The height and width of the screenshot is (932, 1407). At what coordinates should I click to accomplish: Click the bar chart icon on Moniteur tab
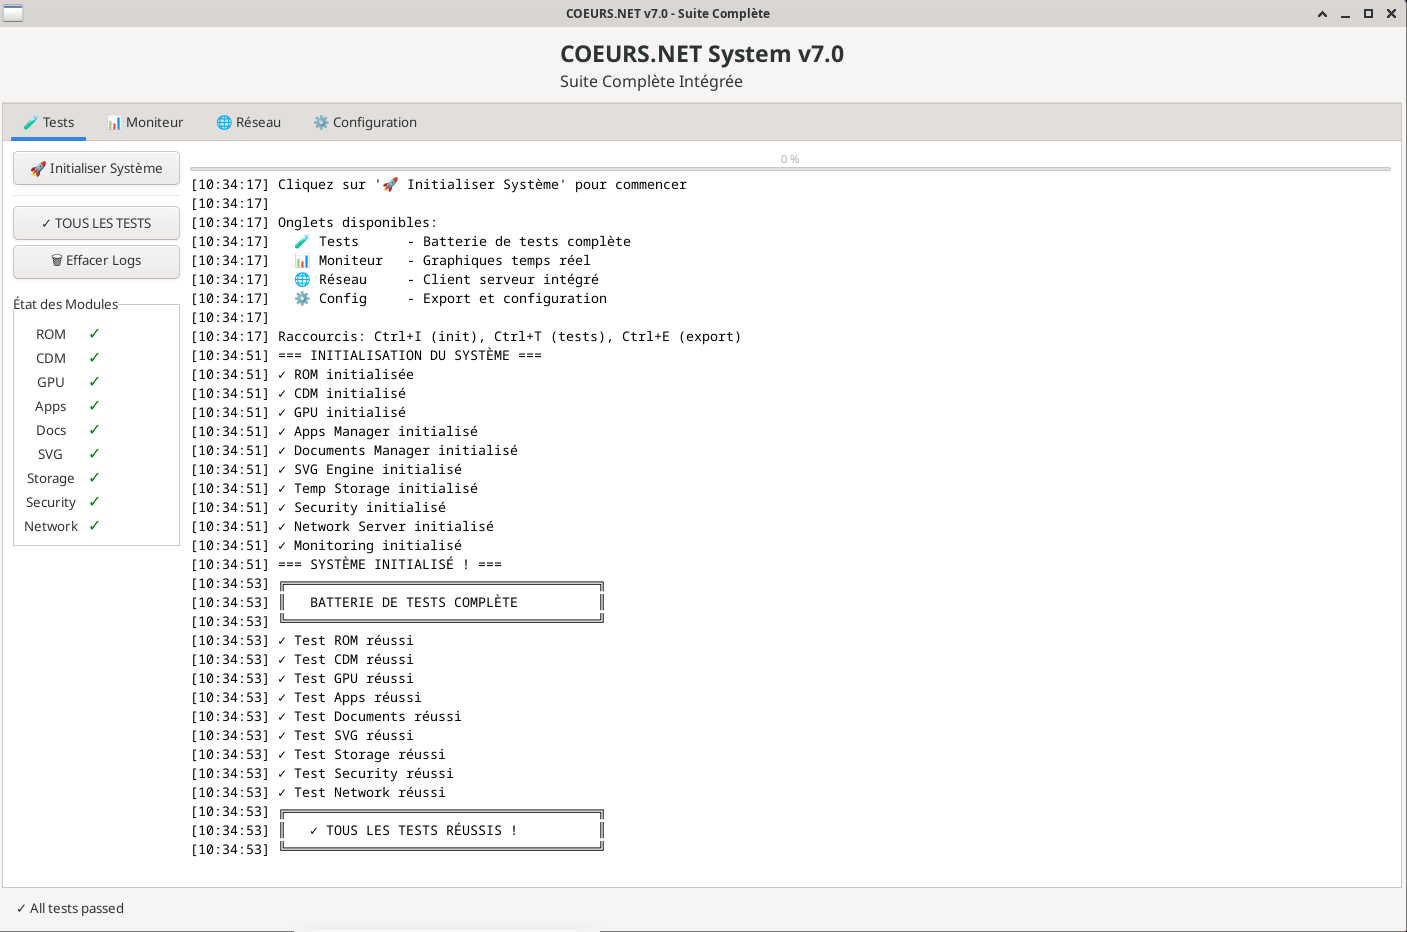coord(114,123)
